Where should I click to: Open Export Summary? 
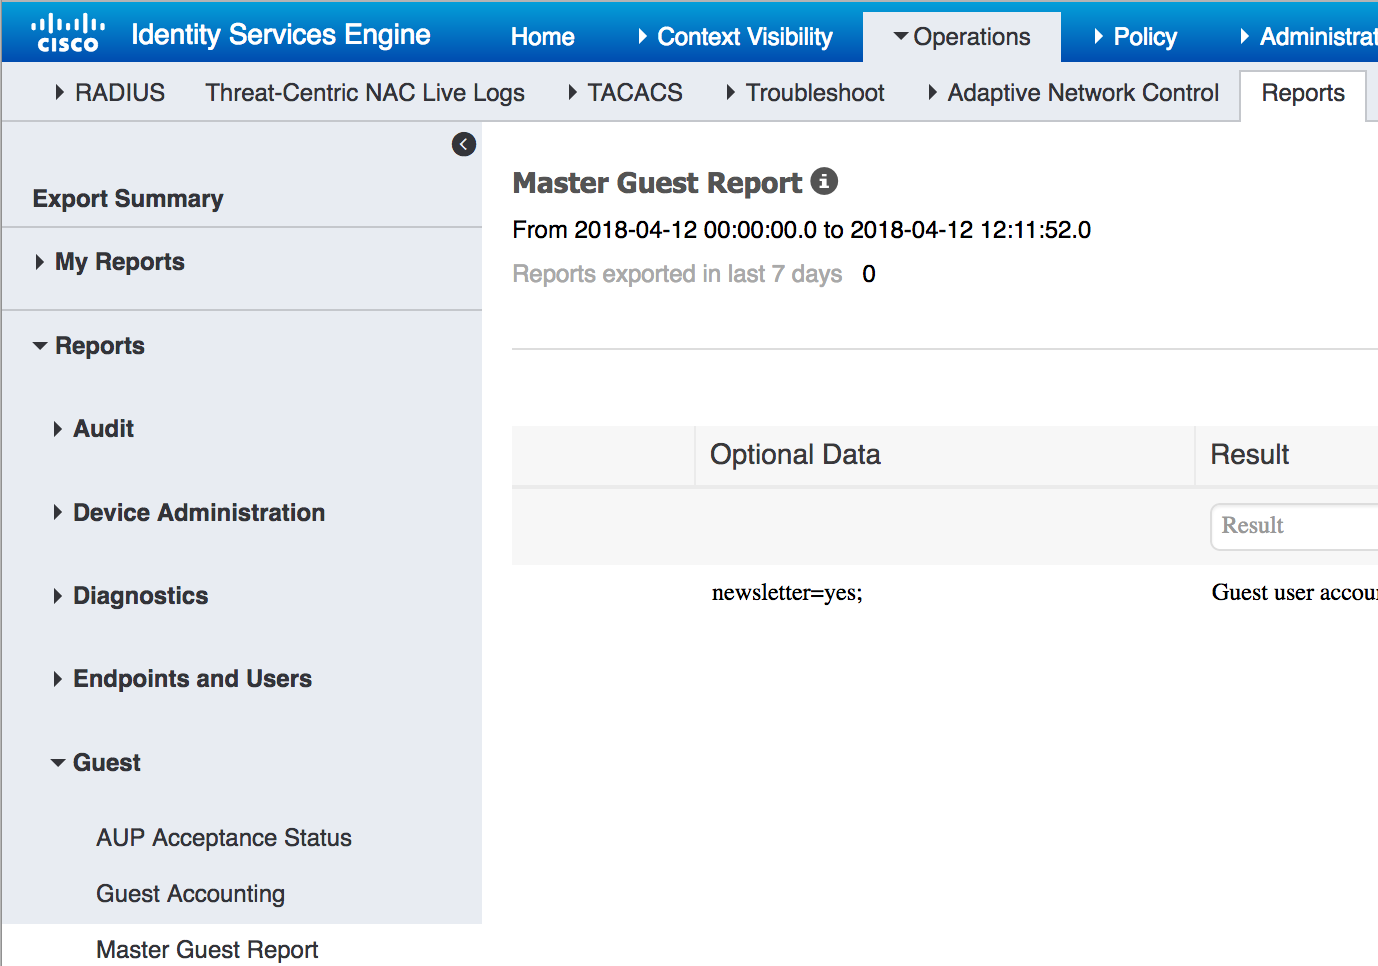click(128, 198)
